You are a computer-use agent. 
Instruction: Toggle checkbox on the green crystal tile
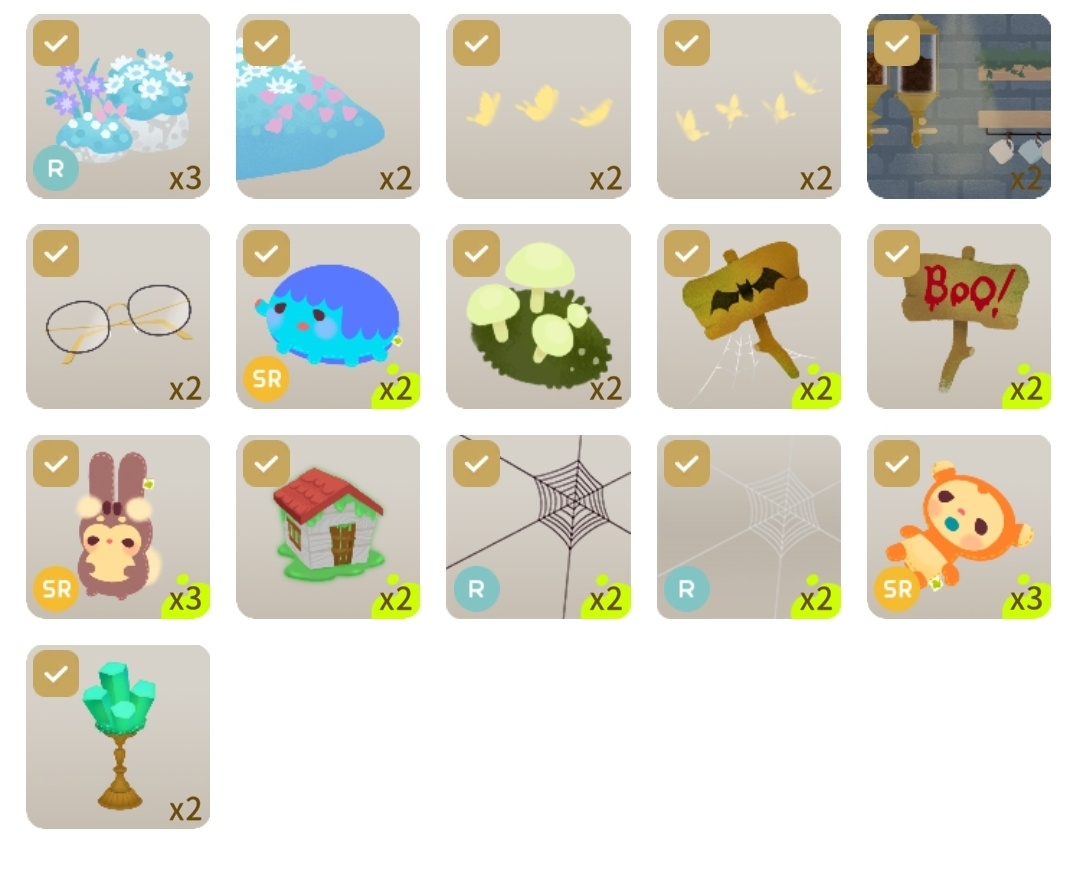tap(56, 673)
